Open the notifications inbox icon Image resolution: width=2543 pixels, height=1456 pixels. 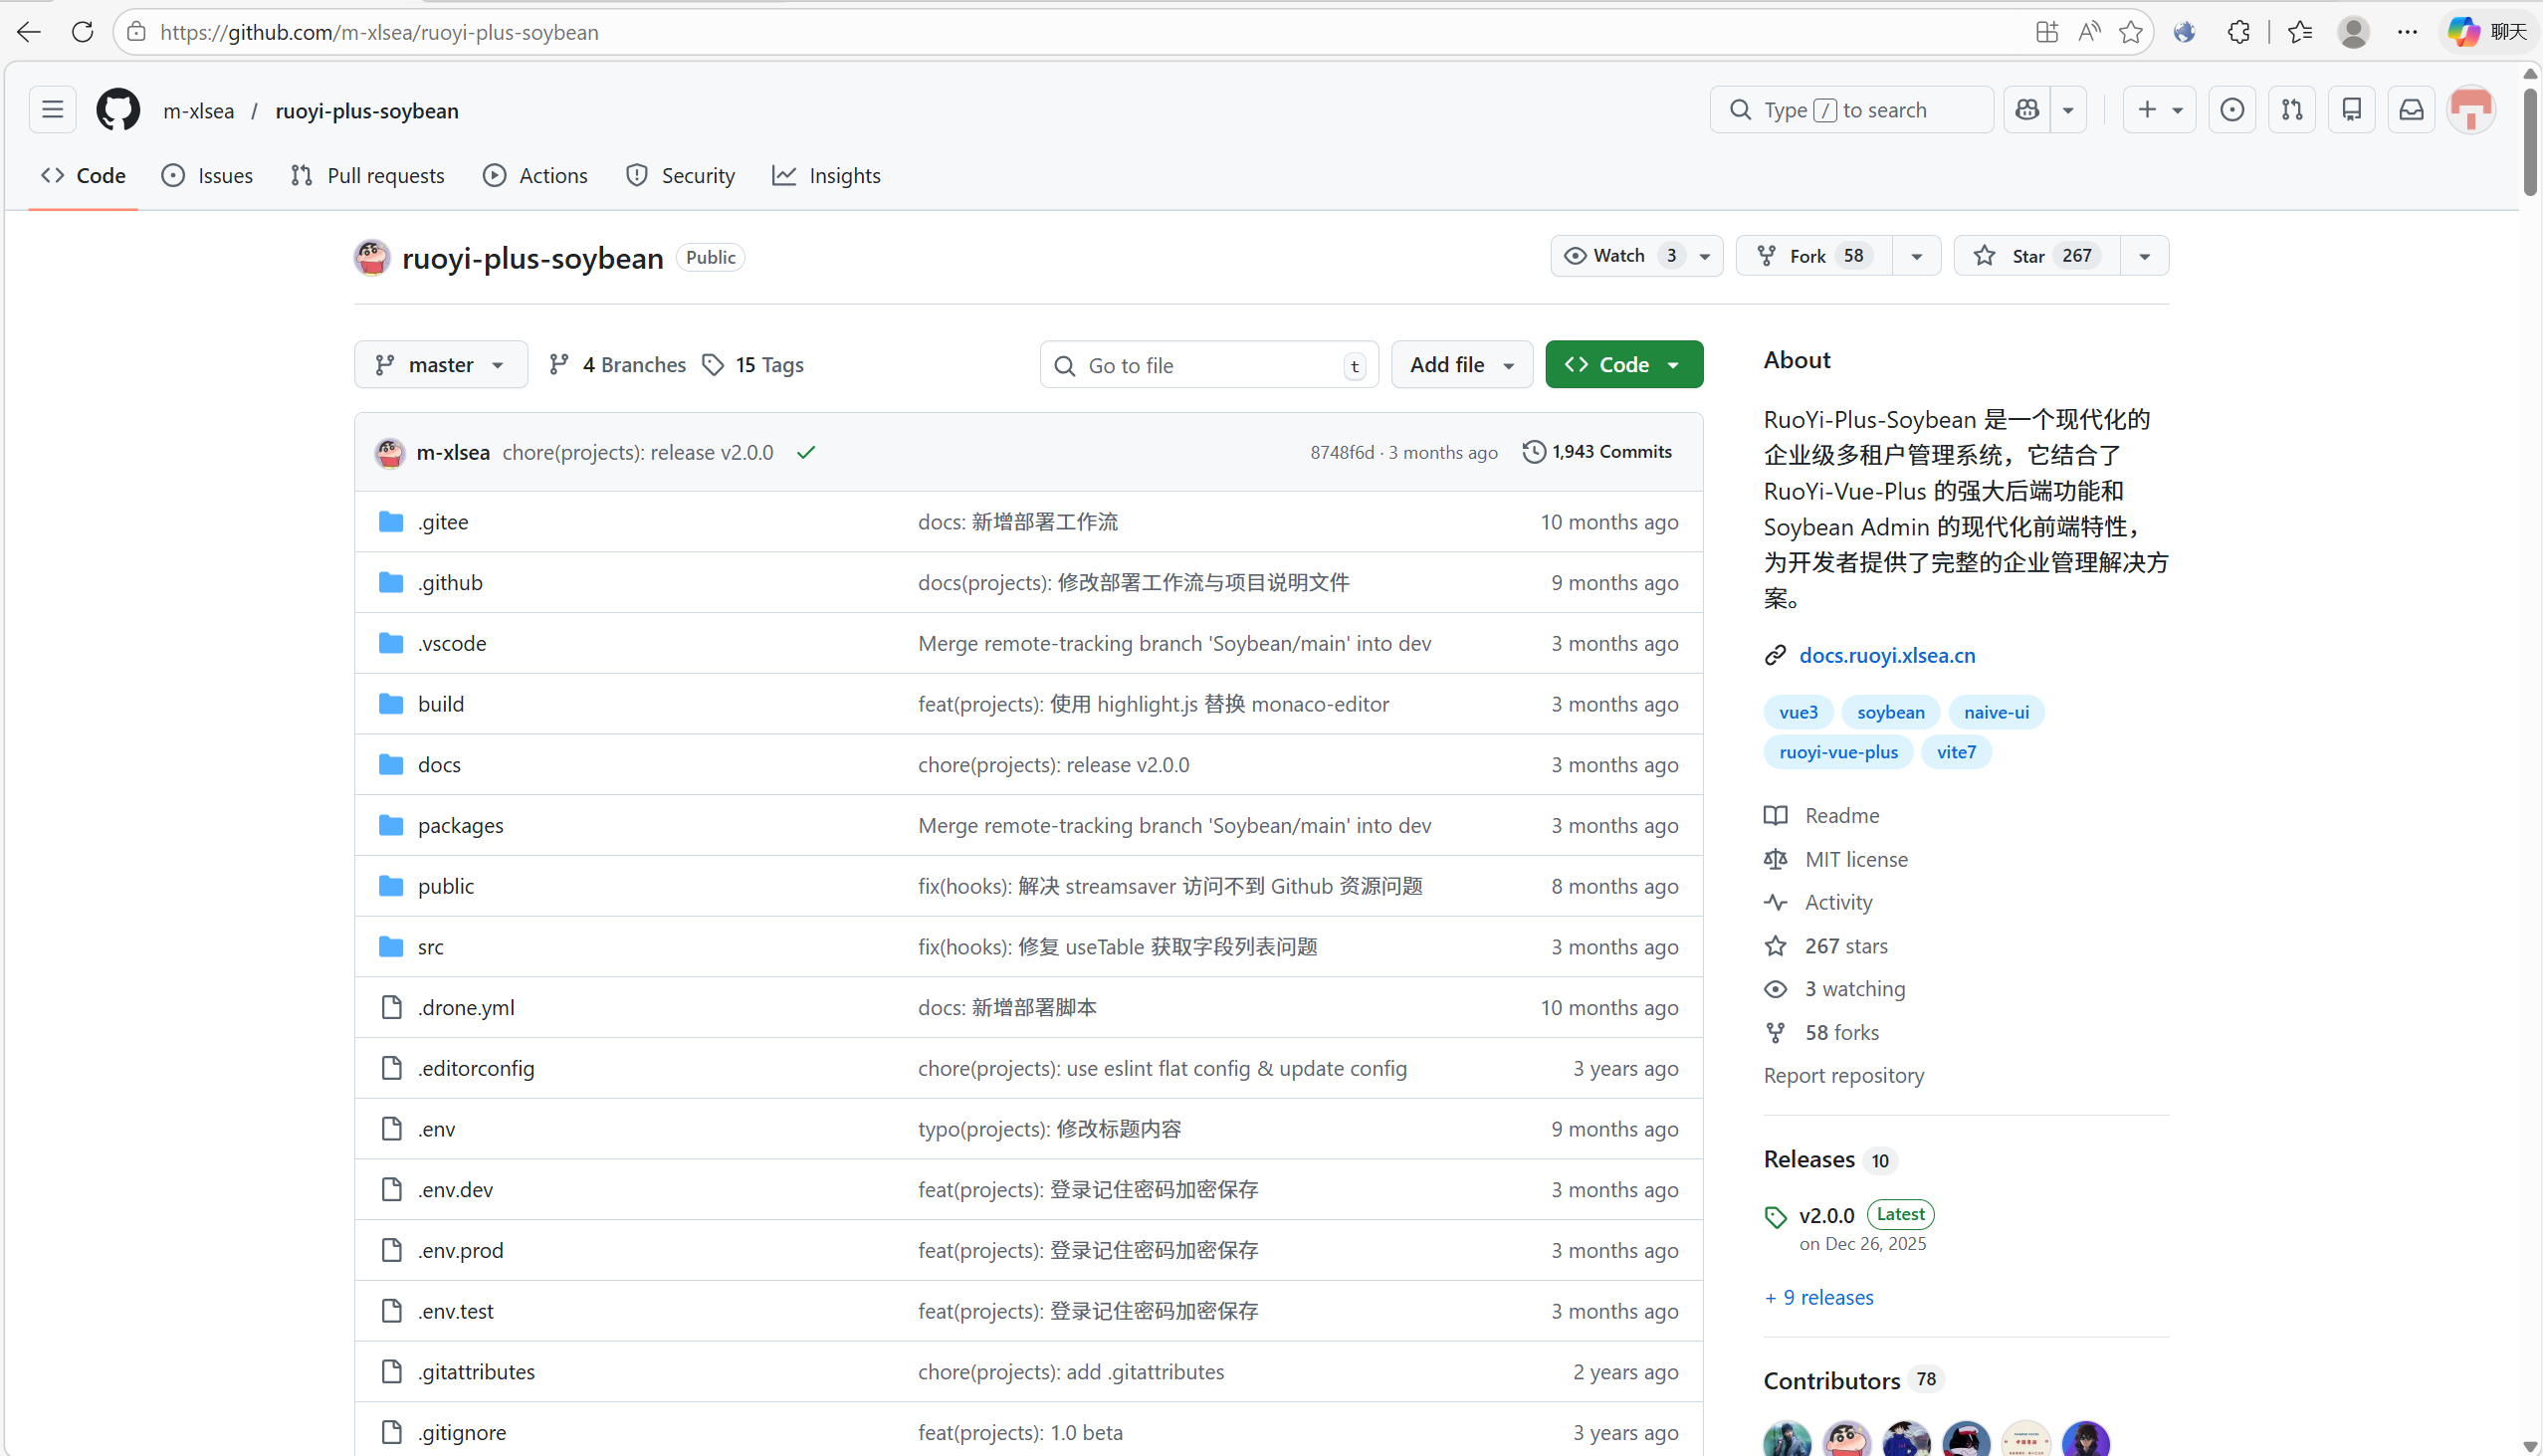click(2411, 110)
